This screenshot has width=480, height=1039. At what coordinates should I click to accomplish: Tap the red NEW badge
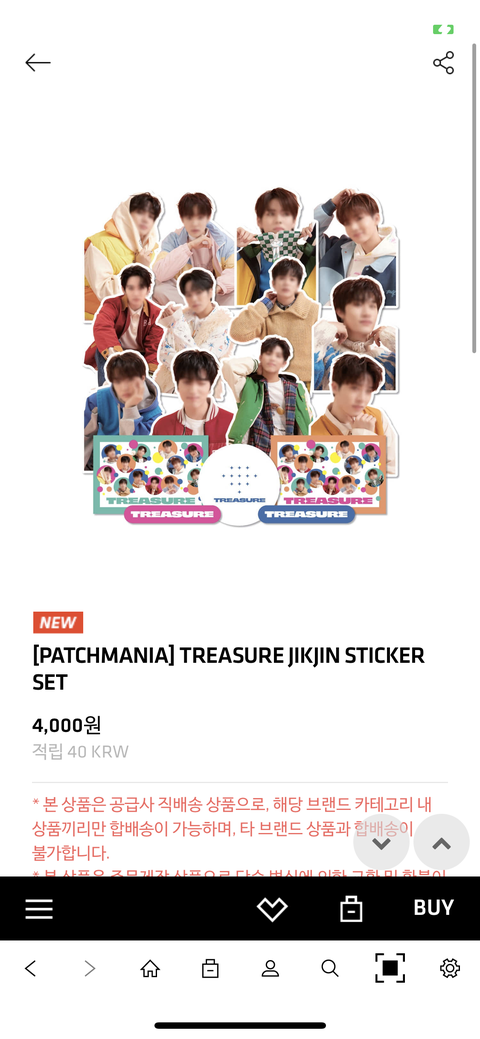[x=58, y=622]
